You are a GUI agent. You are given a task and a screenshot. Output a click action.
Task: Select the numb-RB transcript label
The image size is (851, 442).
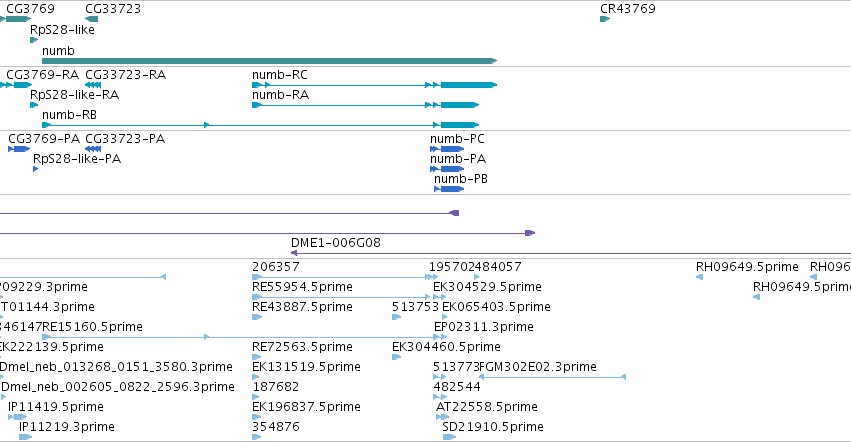pos(69,115)
